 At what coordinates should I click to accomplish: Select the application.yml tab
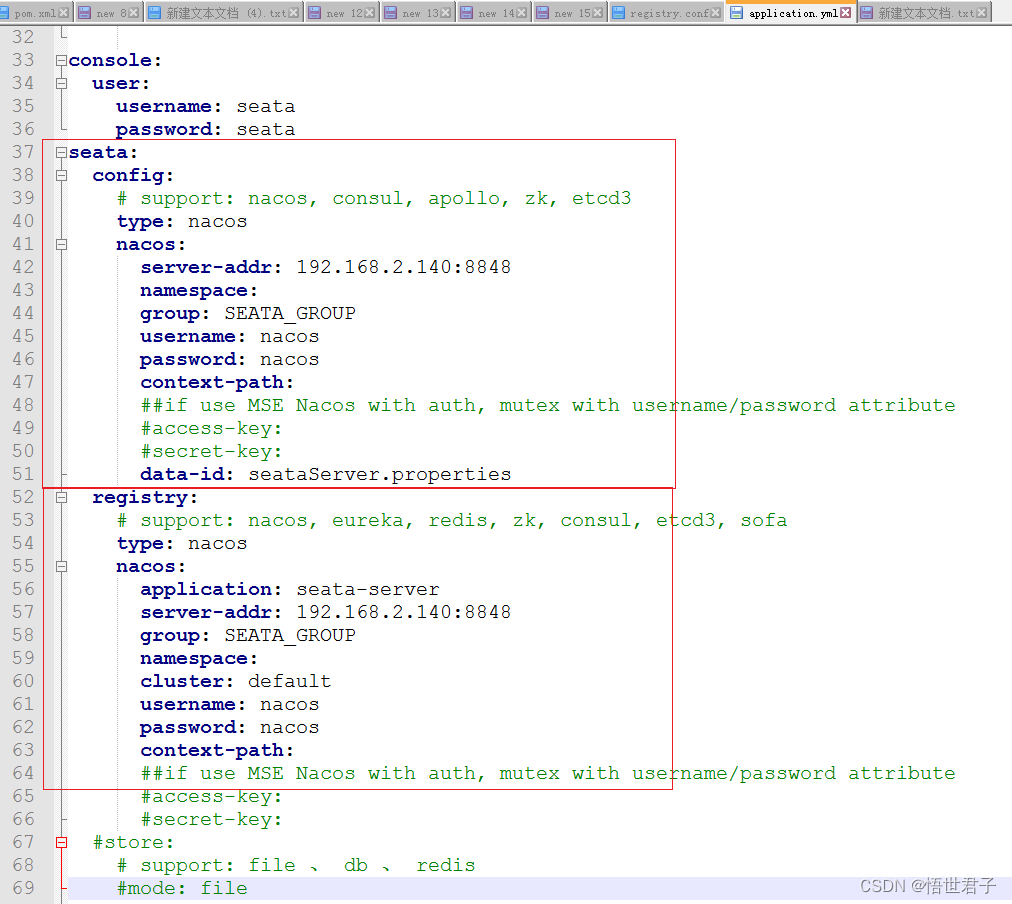tap(791, 13)
